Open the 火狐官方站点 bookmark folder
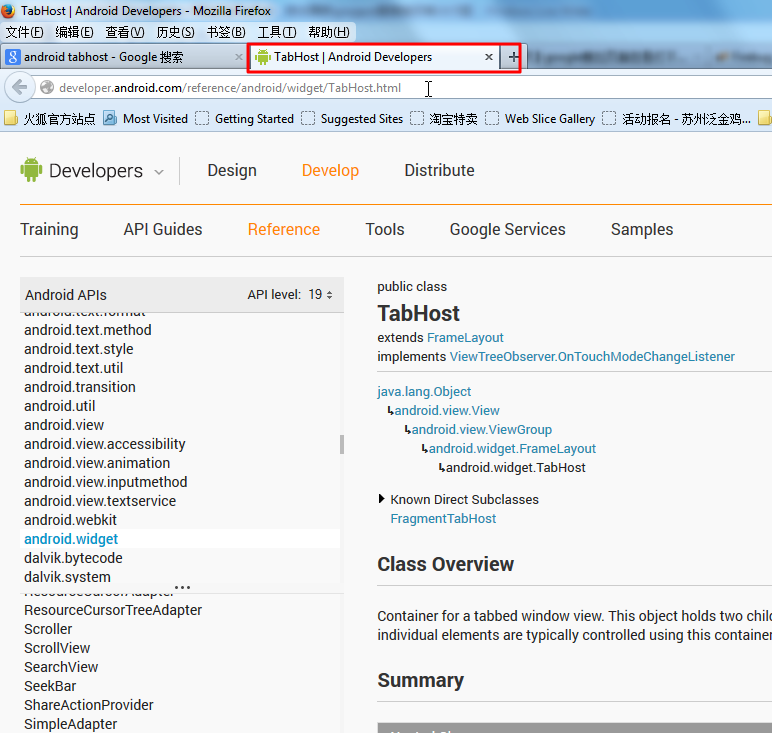772x733 pixels. [x=50, y=119]
